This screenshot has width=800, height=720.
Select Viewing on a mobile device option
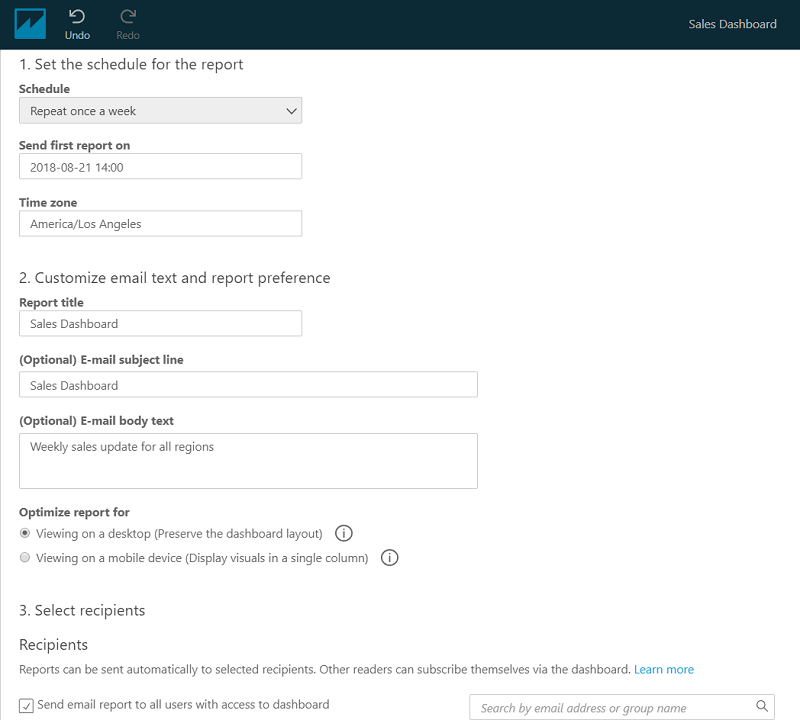point(24,558)
